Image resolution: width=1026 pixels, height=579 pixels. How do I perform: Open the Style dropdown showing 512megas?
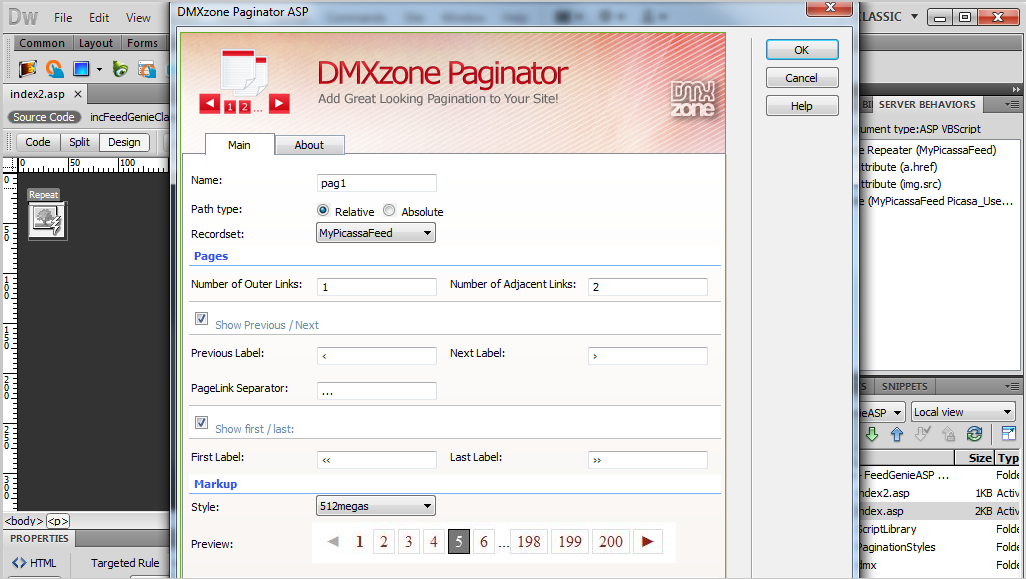coord(376,506)
